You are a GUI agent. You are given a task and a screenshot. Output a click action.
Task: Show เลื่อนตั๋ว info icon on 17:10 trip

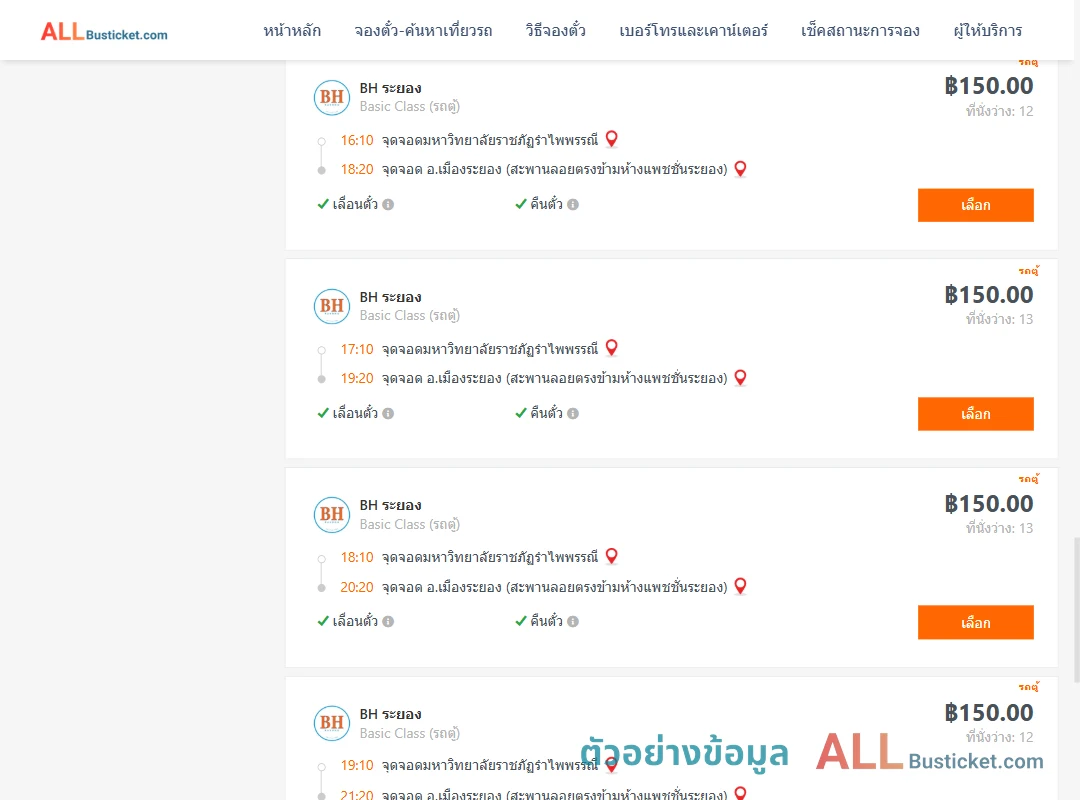[388, 413]
